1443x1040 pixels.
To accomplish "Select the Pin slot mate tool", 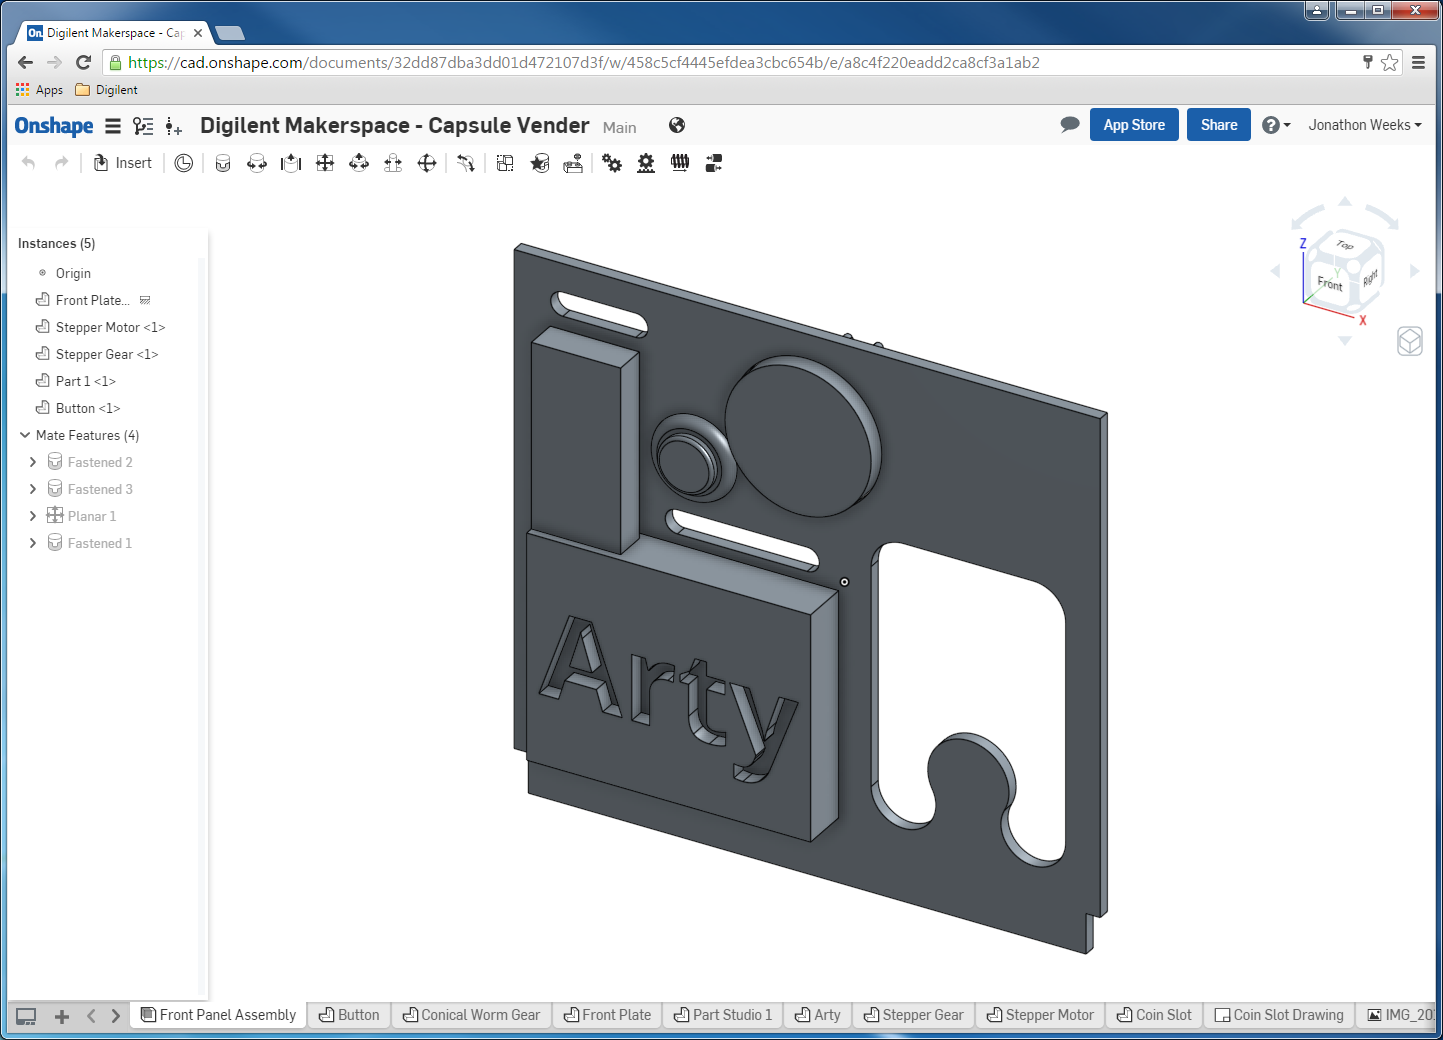I will pos(393,163).
